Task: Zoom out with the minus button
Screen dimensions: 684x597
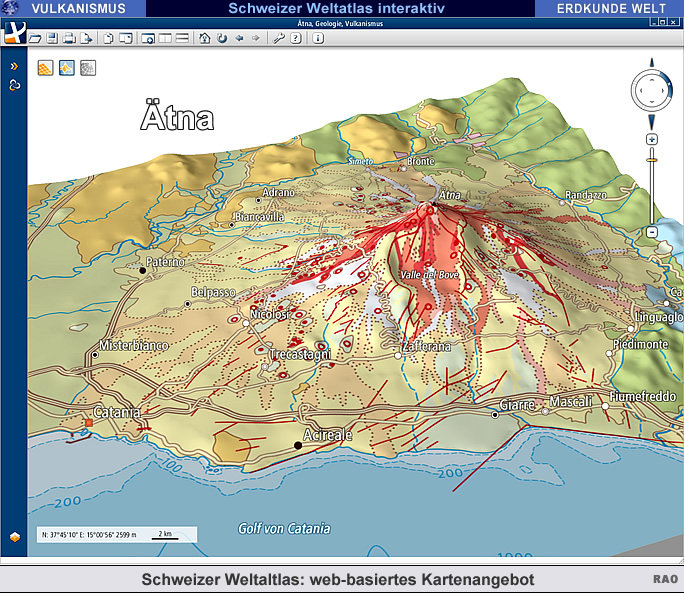Action: pyautogui.click(x=652, y=232)
